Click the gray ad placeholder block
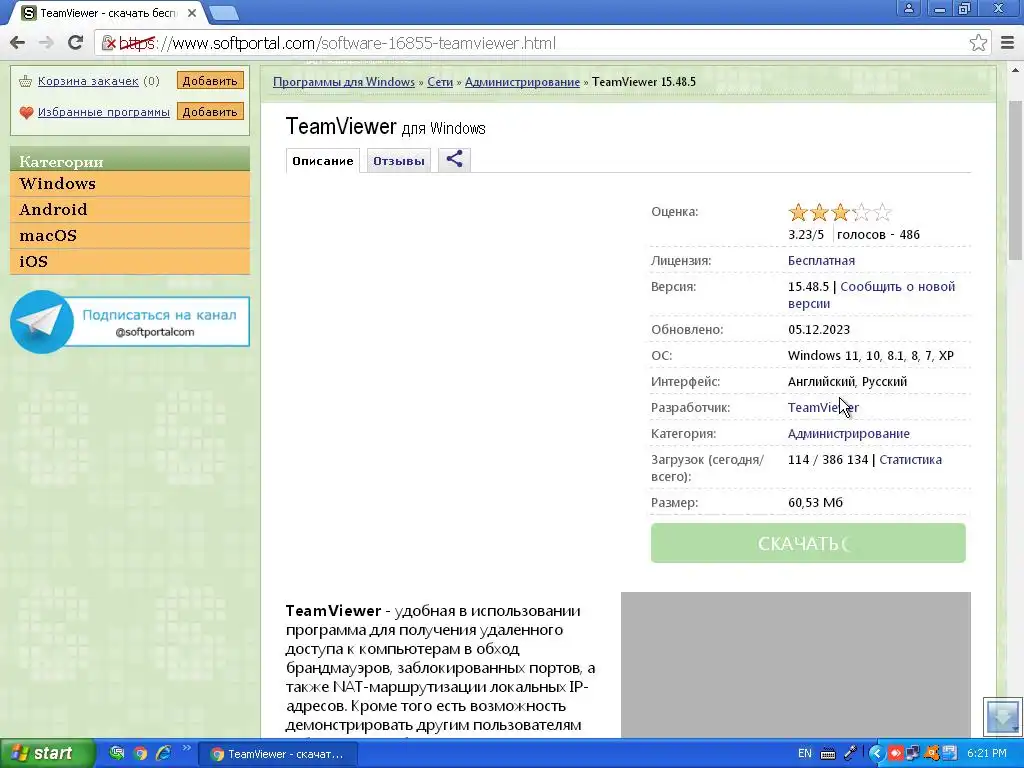Screen dimensions: 1024x768 (x=795, y=665)
